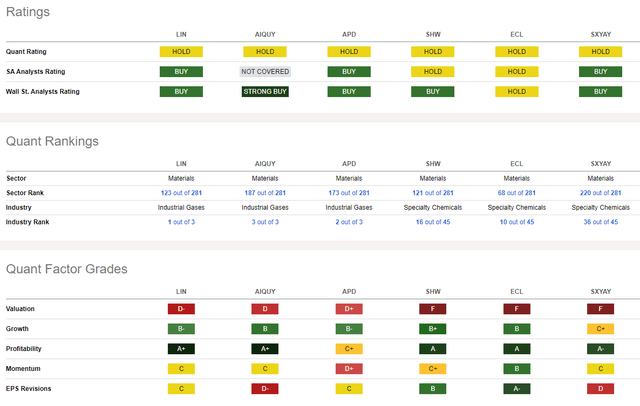The image size is (640, 406).
Task: Click LIN Industrial Gases industry cell
Action: click(x=181, y=208)
